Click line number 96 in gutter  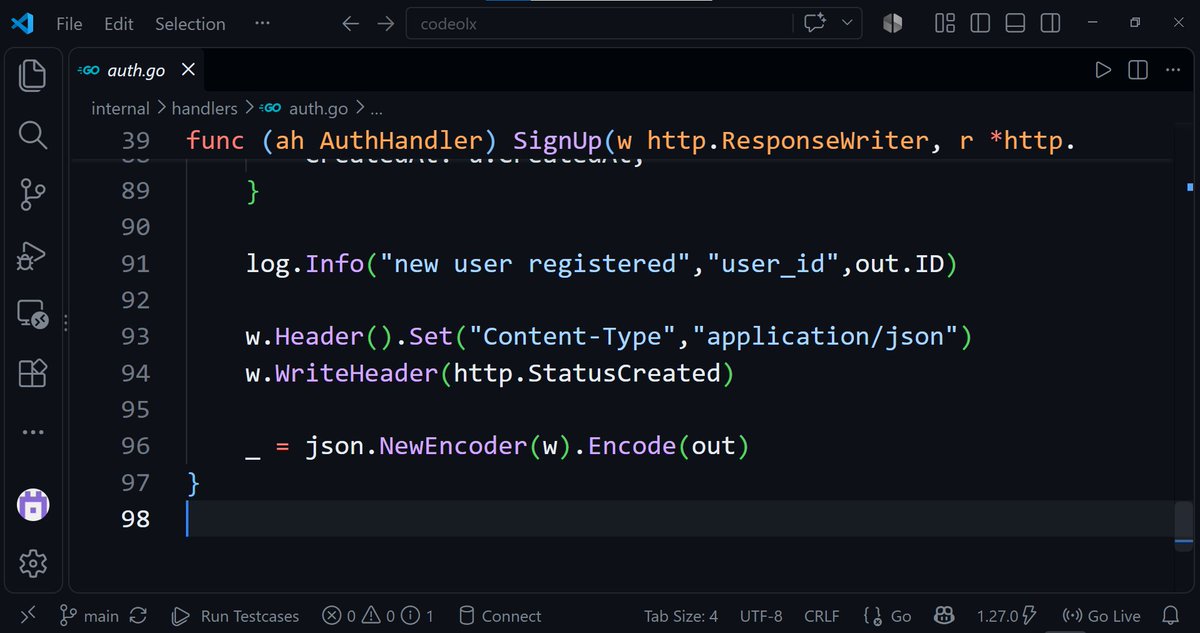click(x=135, y=446)
